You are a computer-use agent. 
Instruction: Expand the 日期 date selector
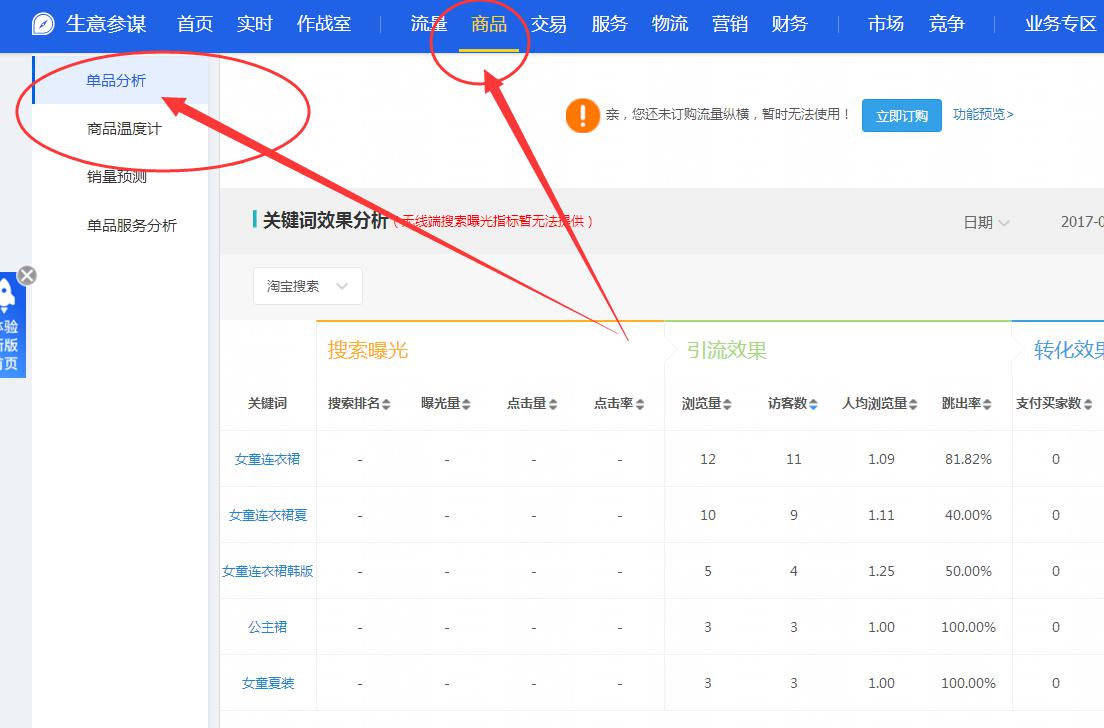(986, 223)
